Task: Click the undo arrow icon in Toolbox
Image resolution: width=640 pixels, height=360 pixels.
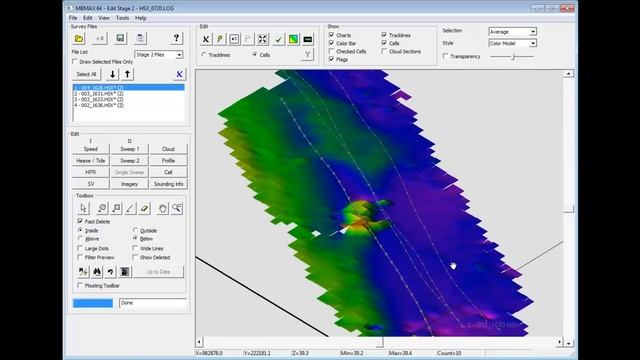Action: tap(111, 272)
